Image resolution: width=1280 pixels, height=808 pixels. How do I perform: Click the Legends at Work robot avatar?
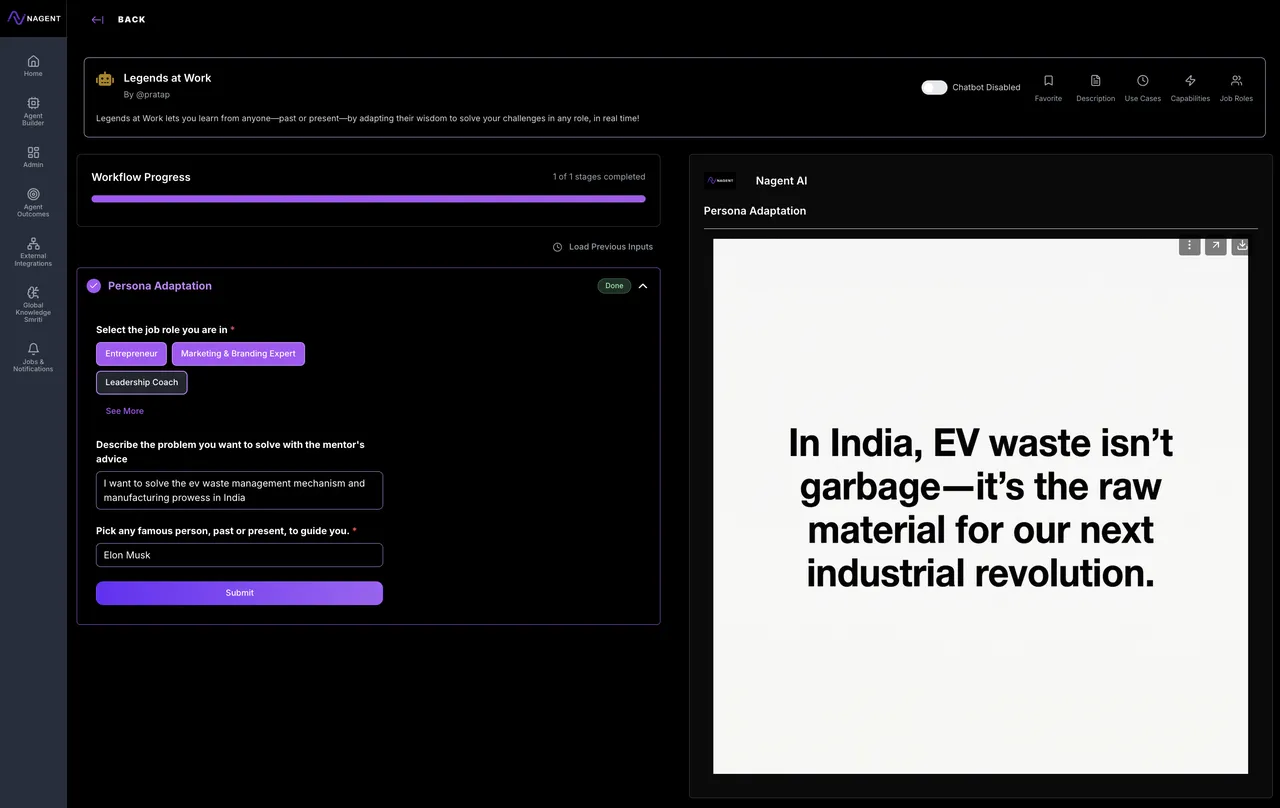pos(105,79)
